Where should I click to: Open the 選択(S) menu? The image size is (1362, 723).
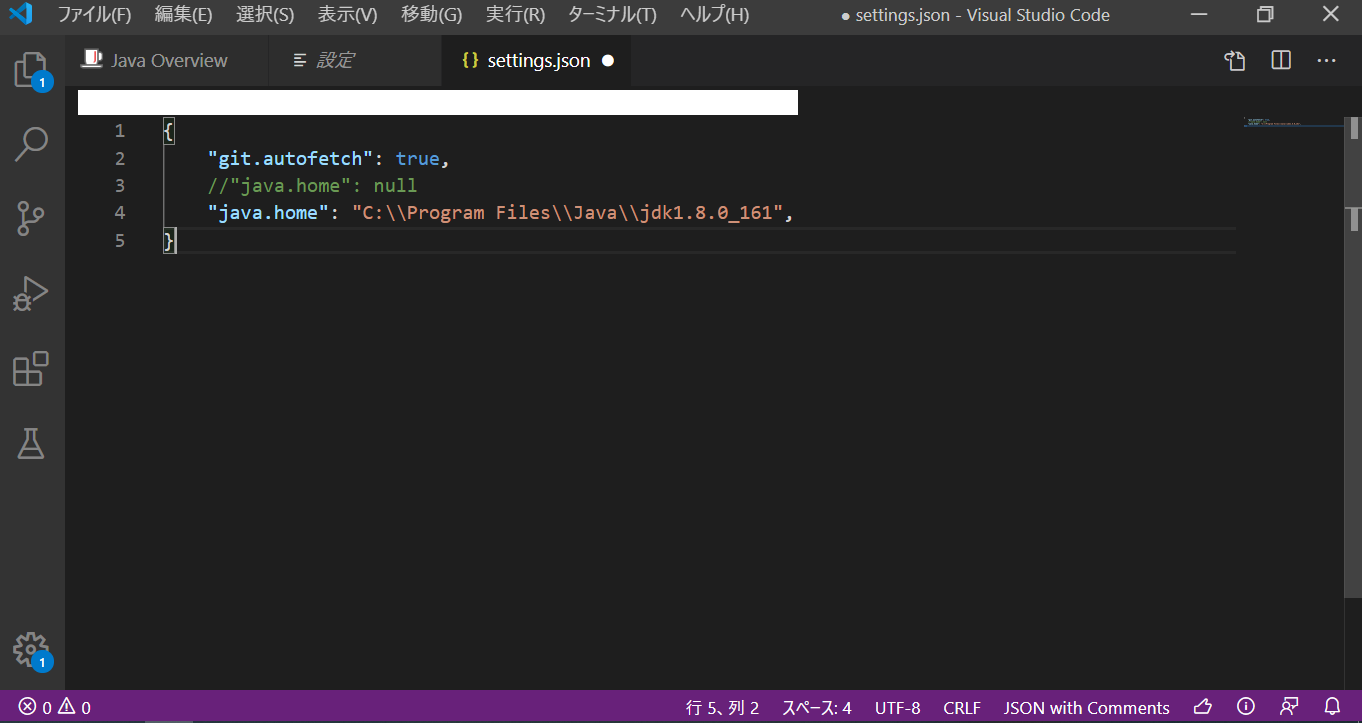pos(265,15)
